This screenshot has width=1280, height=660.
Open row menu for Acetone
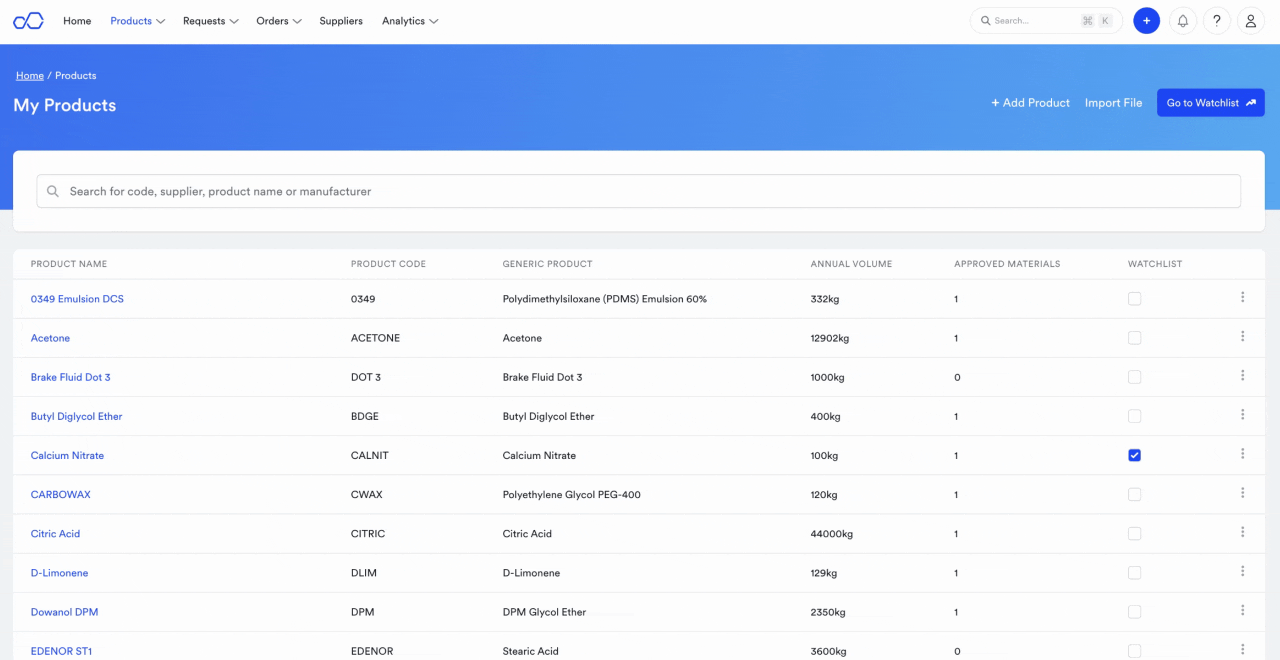tap(1242, 336)
